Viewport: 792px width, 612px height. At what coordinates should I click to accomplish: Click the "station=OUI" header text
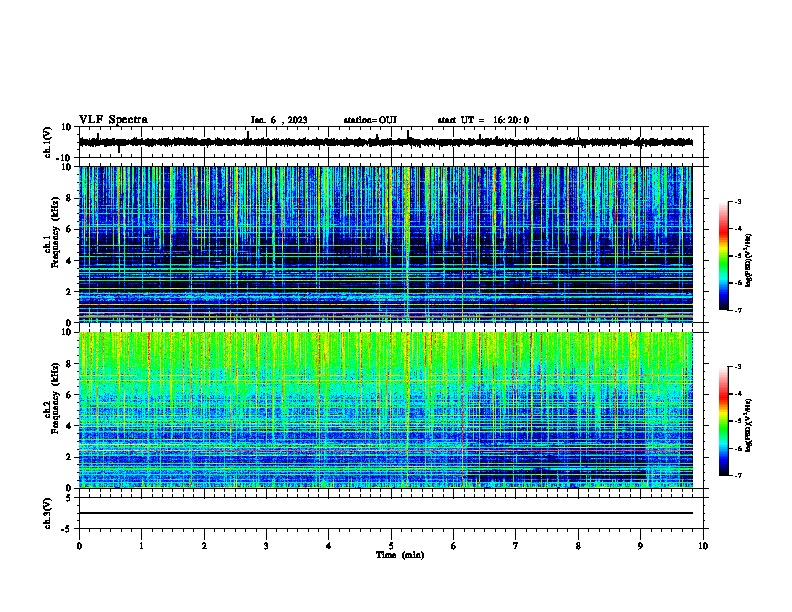tap(370, 120)
